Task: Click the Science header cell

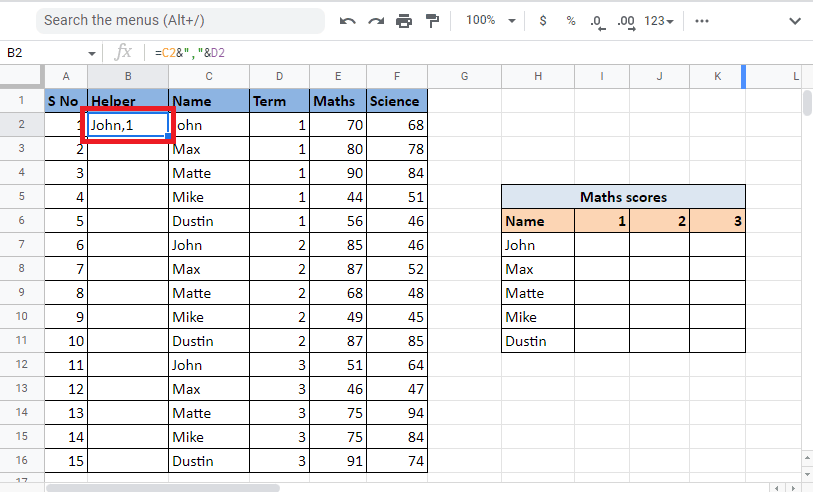Action: tap(397, 101)
